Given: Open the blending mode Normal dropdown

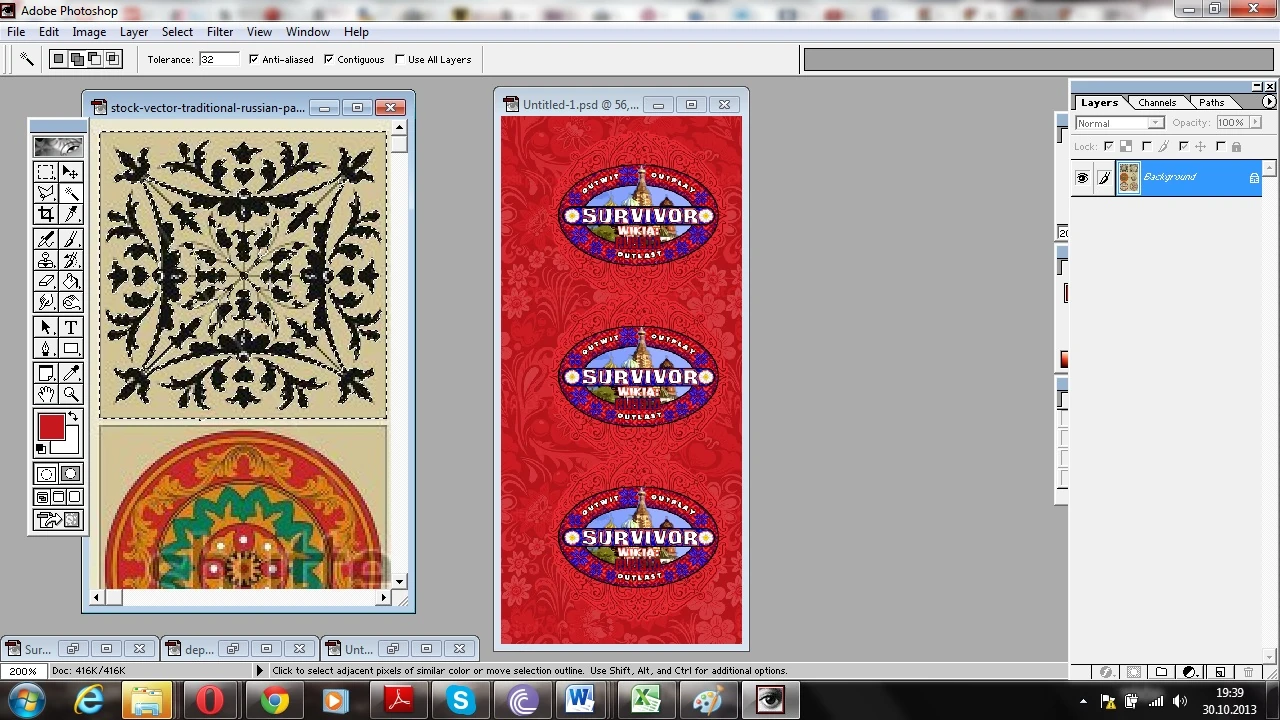Looking at the screenshot, I should tap(1119, 123).
